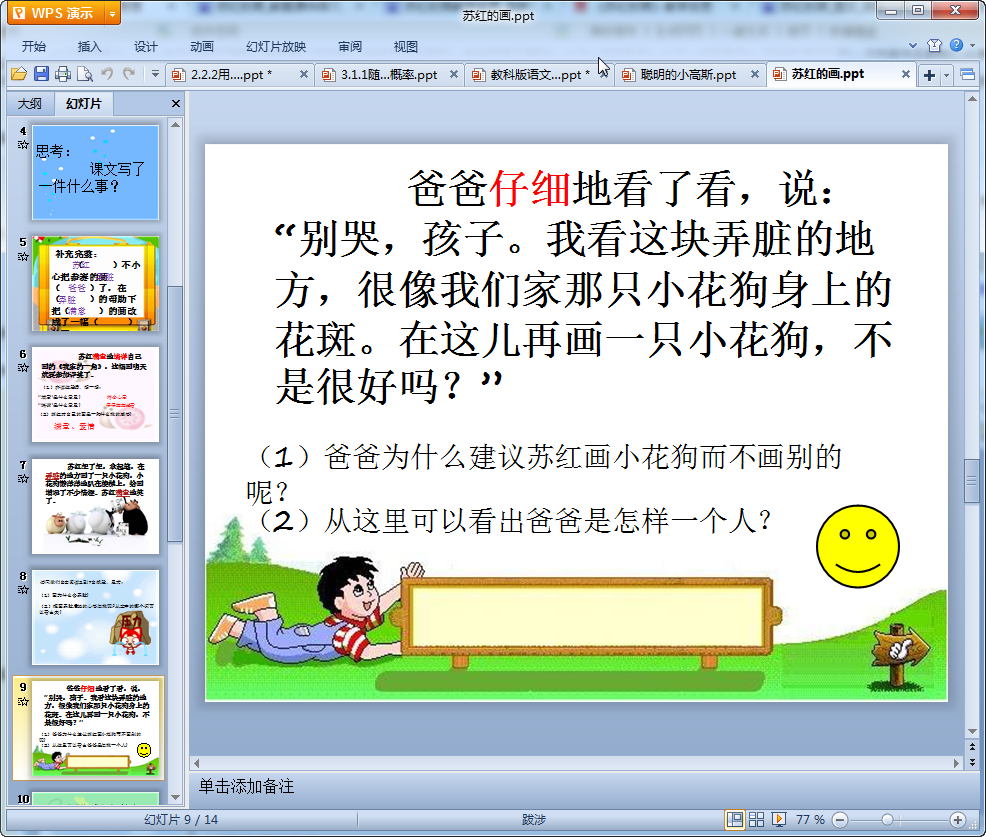Open the 视图 ribbon tab
Image resolution: width=986 pixels, height=837 pixels.
point(406,47)
